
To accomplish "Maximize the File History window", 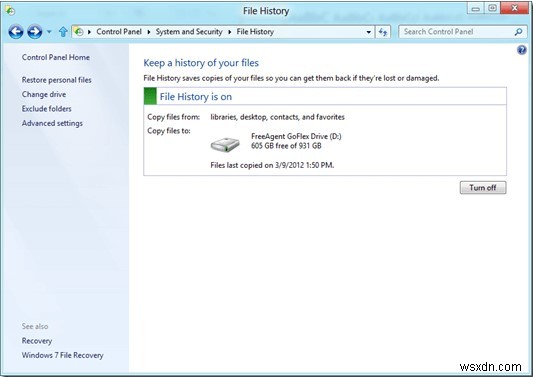I will tap(492, 8).
